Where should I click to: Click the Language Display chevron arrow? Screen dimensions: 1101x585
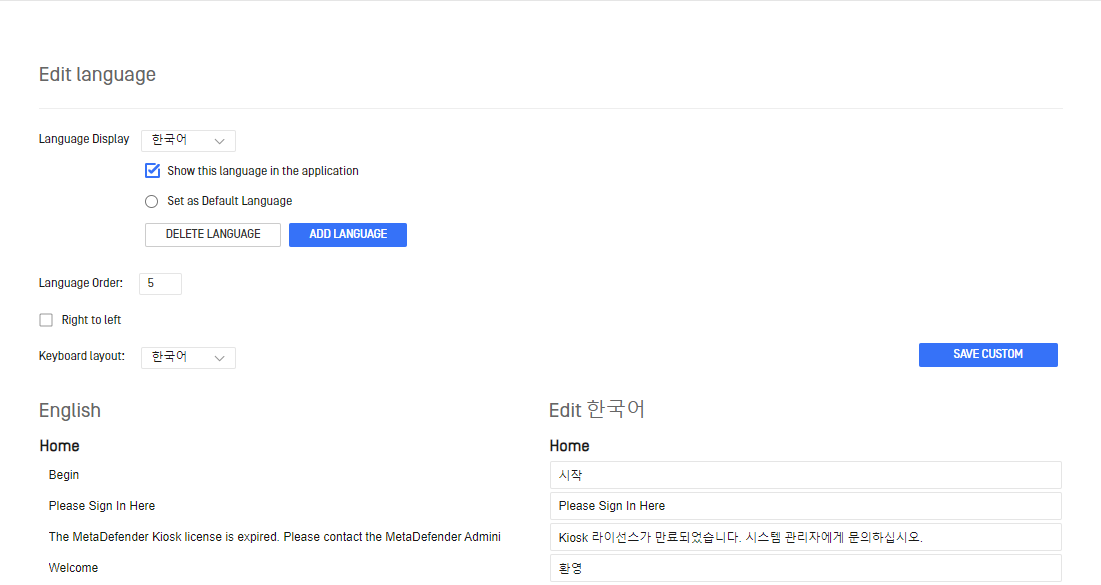tap(219, 141)
